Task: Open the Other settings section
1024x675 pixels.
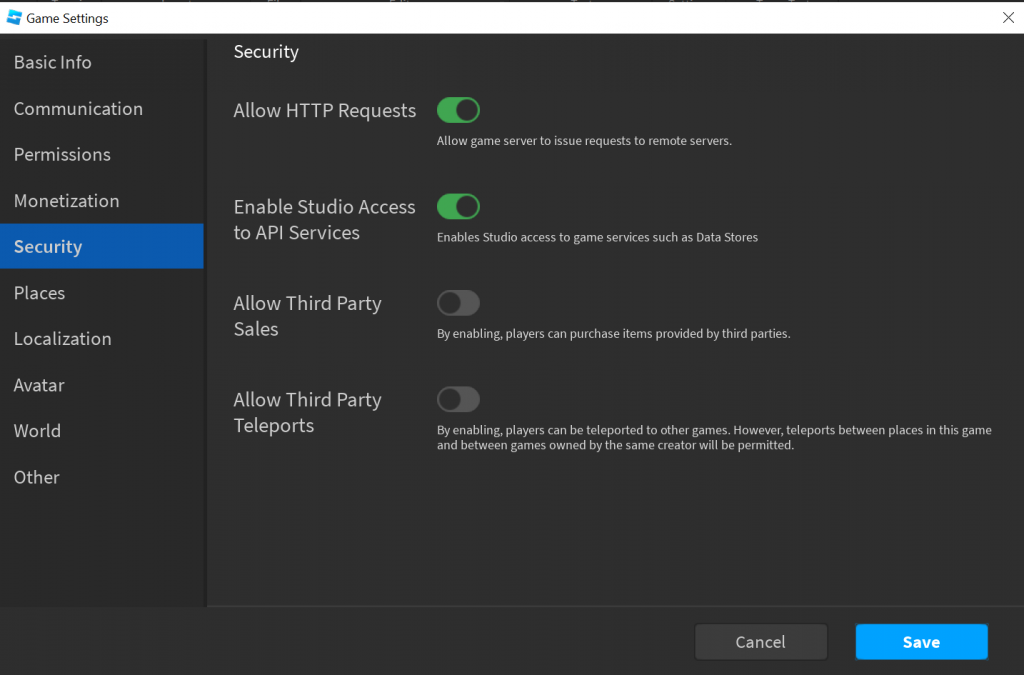Action: 102,477
